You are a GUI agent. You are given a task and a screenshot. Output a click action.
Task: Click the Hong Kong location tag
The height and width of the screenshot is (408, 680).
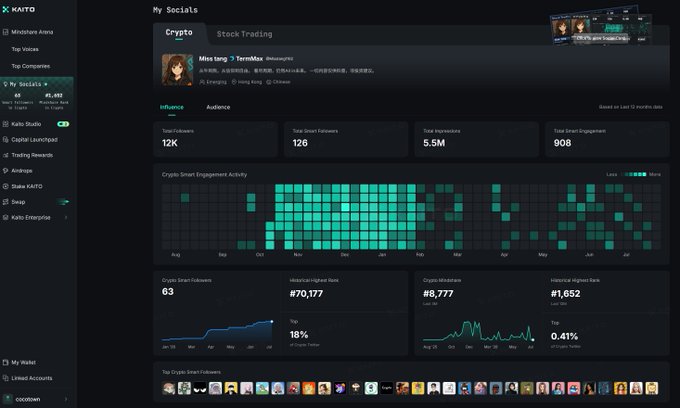(x=247, y=82)
